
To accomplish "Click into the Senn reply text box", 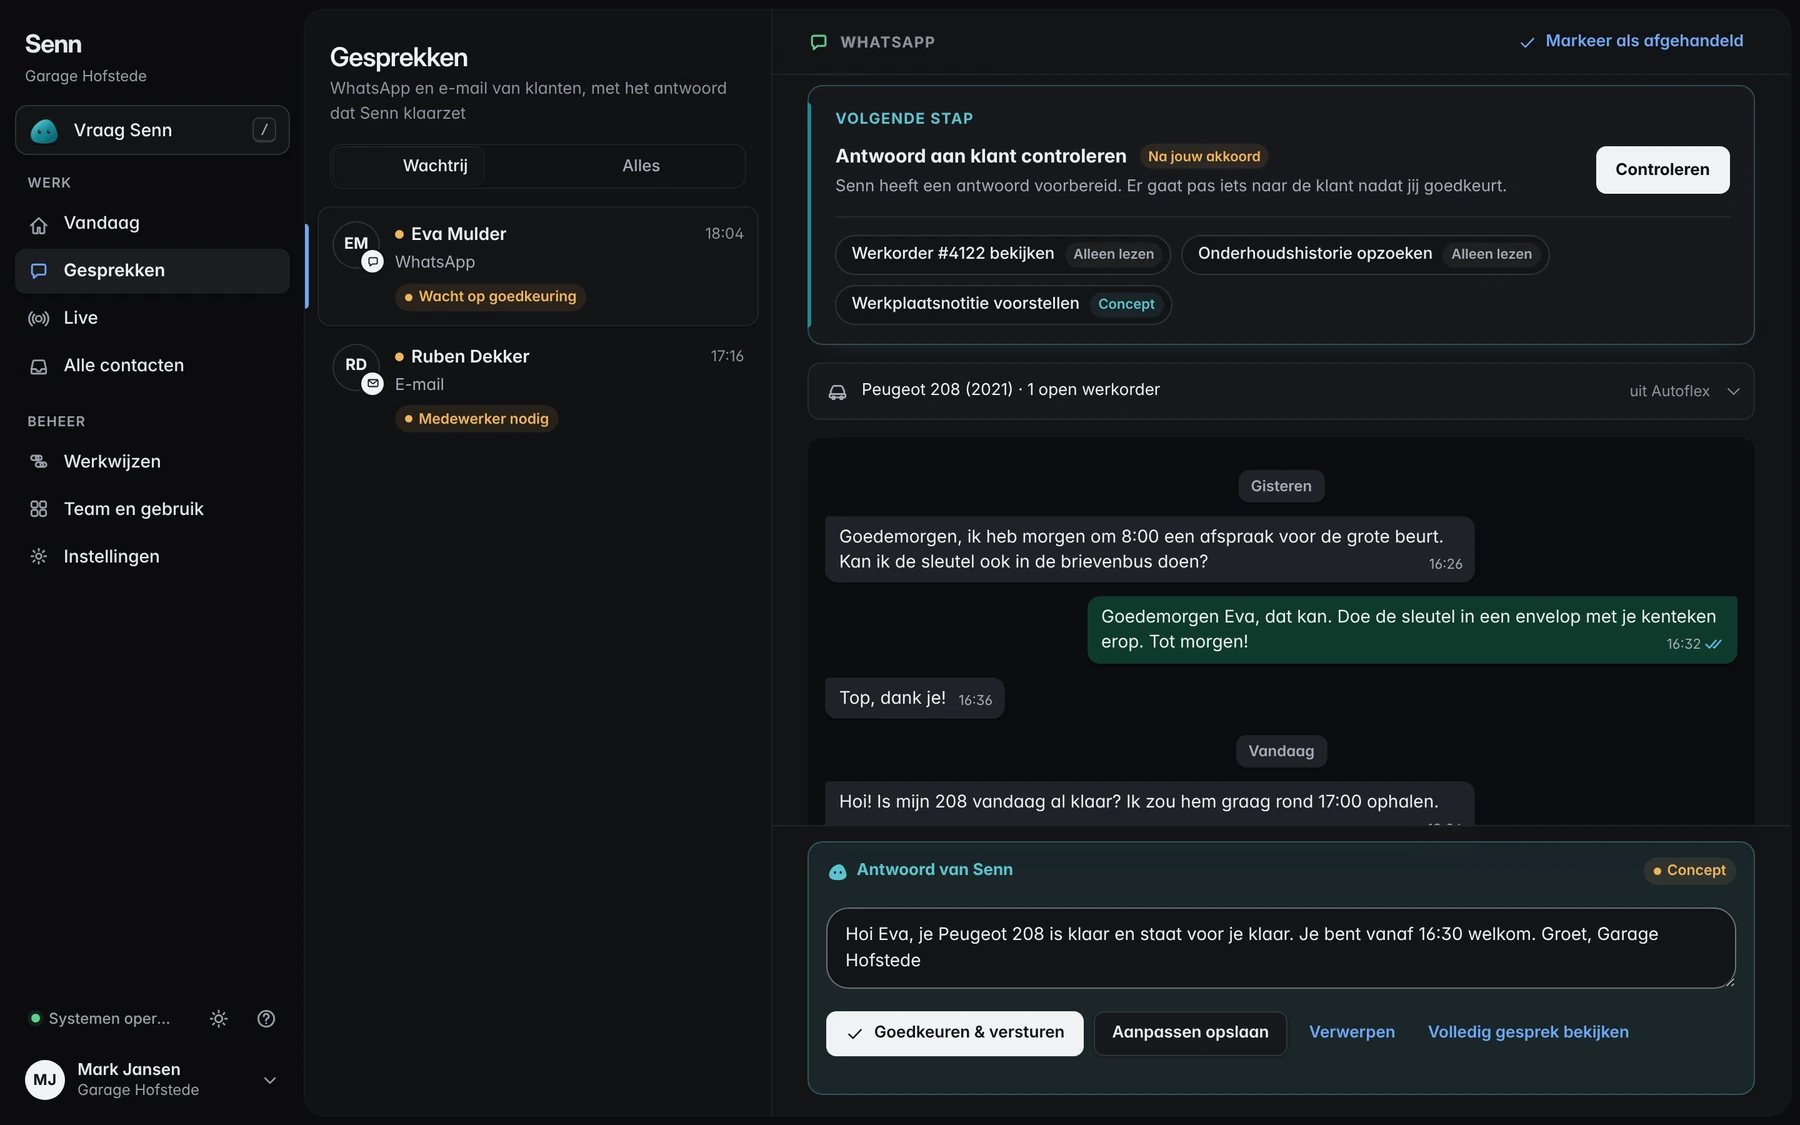I will pyautogui.click(x=1281, y=948).
